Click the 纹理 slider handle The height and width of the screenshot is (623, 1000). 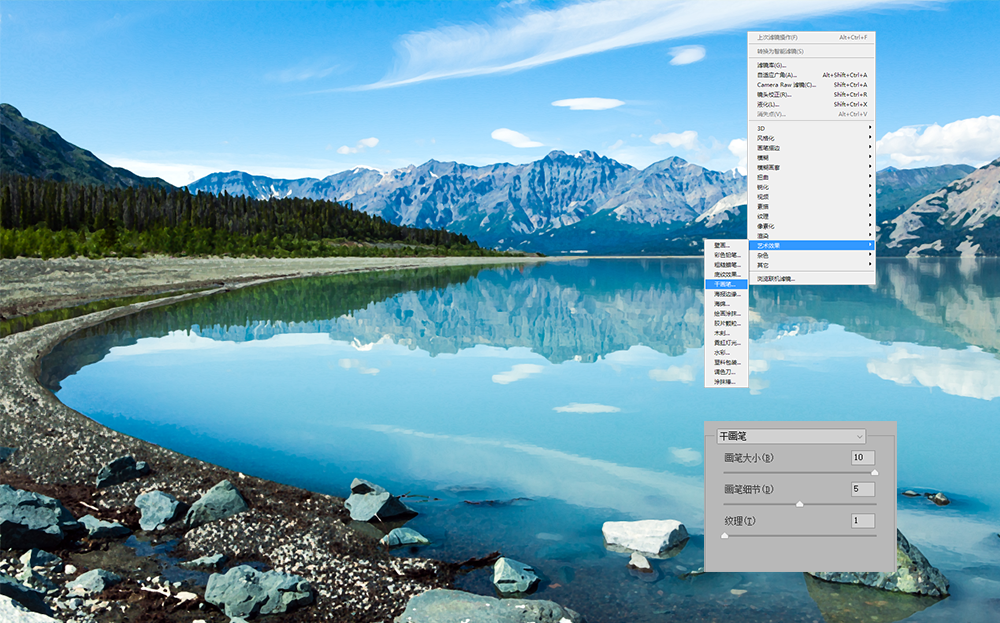tap(724, 536)
